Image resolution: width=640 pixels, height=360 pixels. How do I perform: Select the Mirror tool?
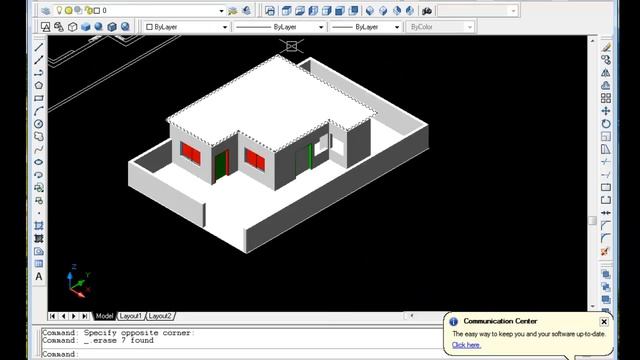(x=606, y=73)
